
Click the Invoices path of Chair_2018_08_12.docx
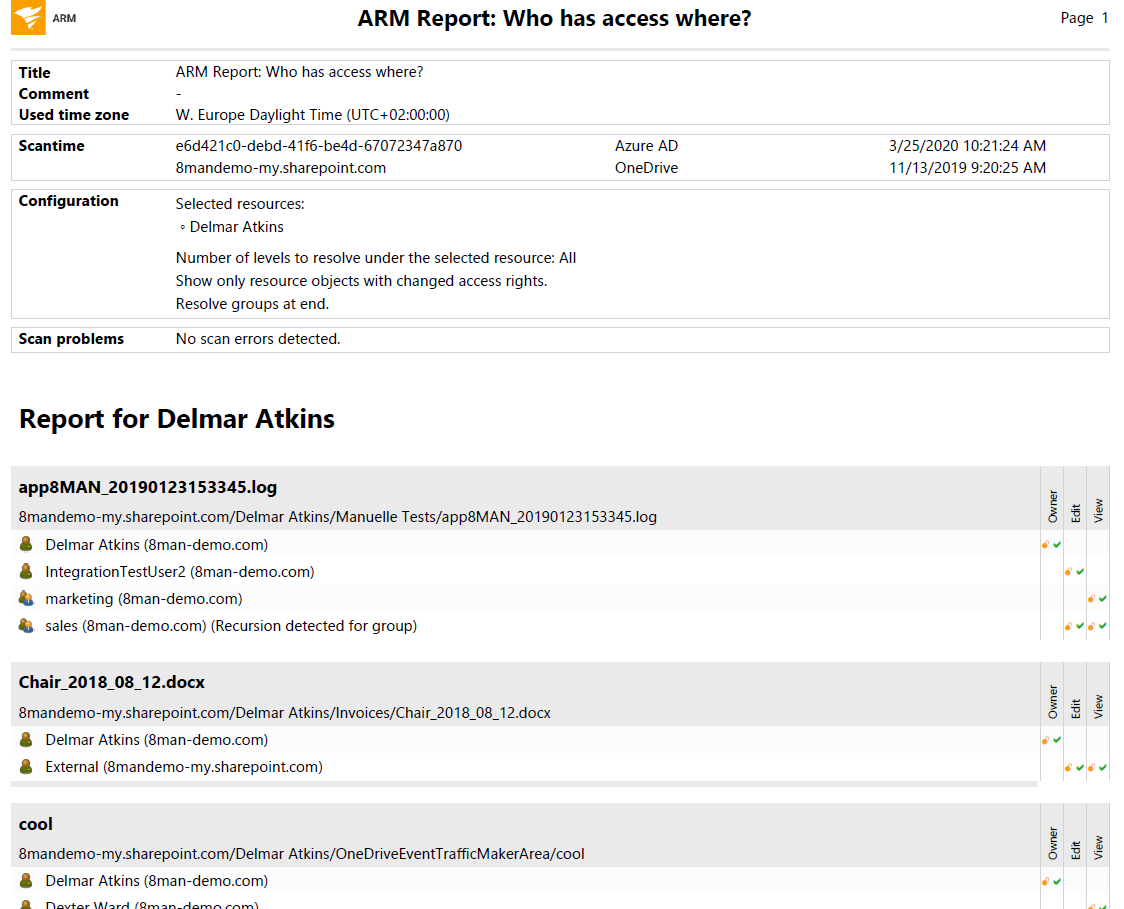click(285, 713)
